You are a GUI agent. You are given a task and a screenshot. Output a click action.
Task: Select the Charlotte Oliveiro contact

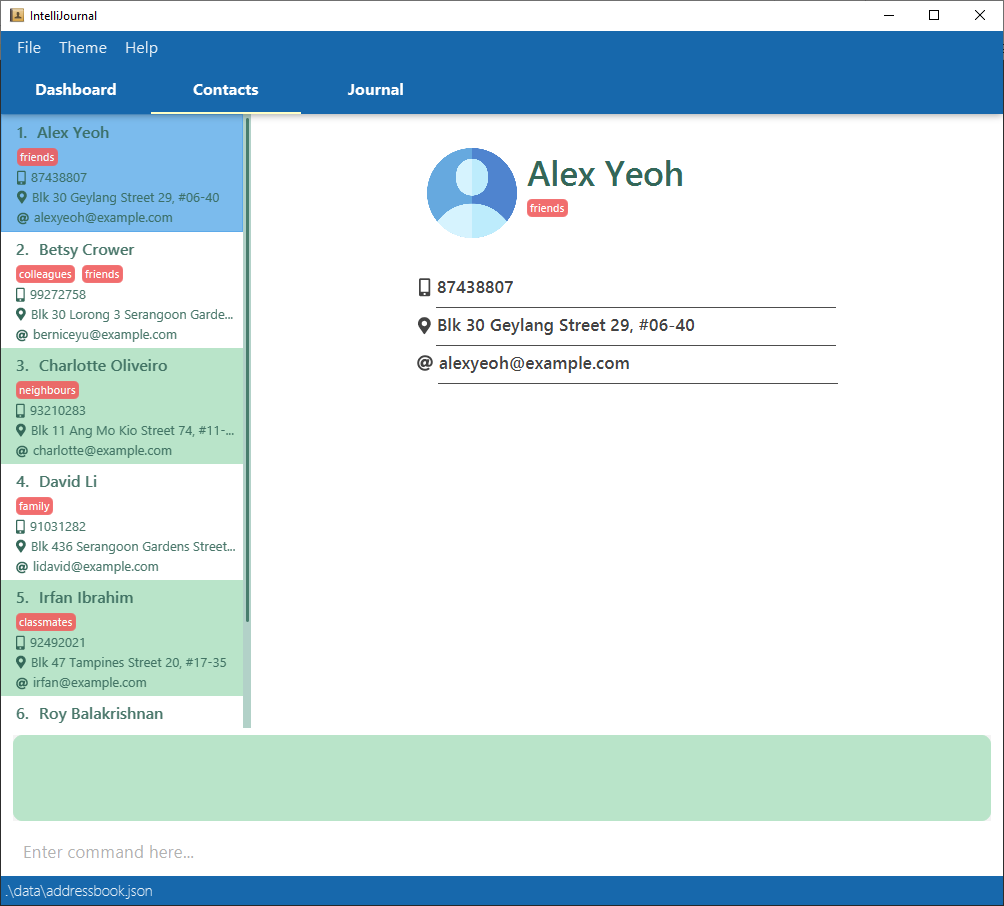[122, 406]
